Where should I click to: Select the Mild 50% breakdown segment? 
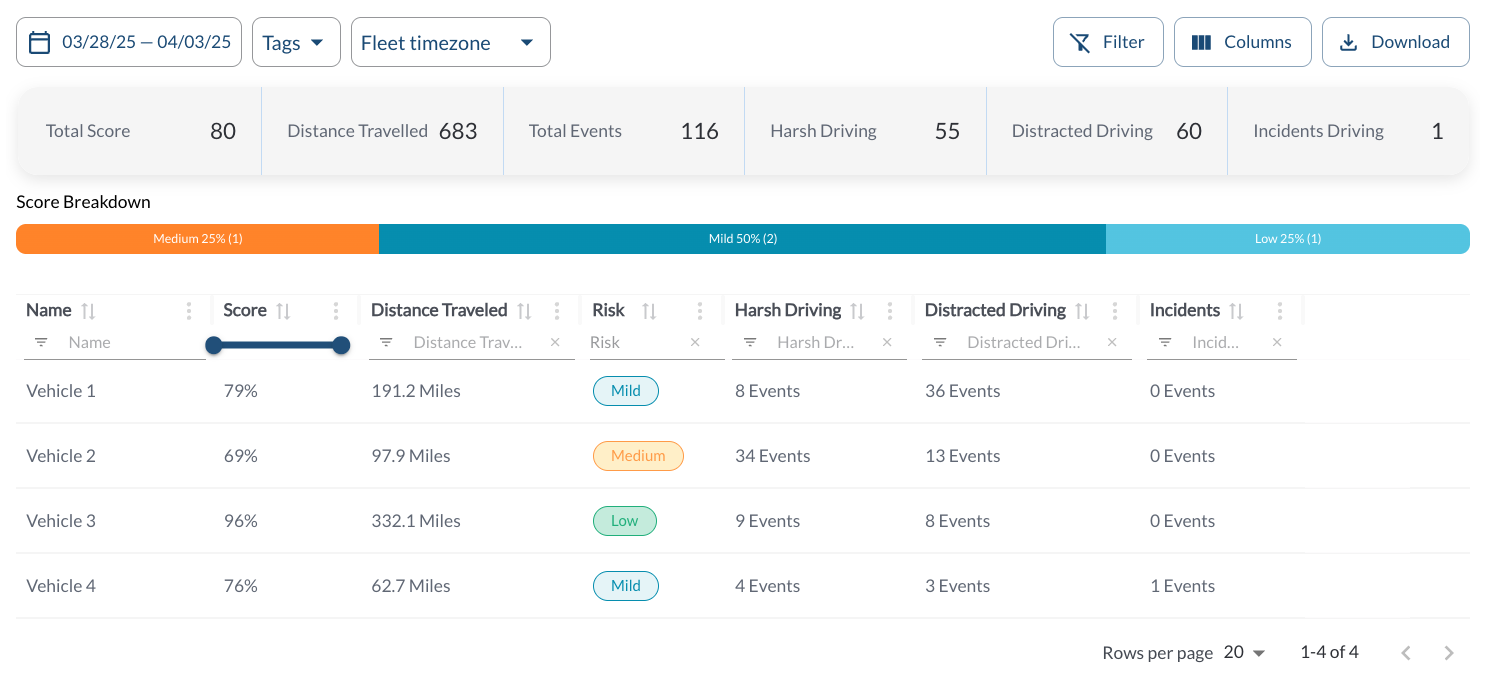[x=742, y=239]
